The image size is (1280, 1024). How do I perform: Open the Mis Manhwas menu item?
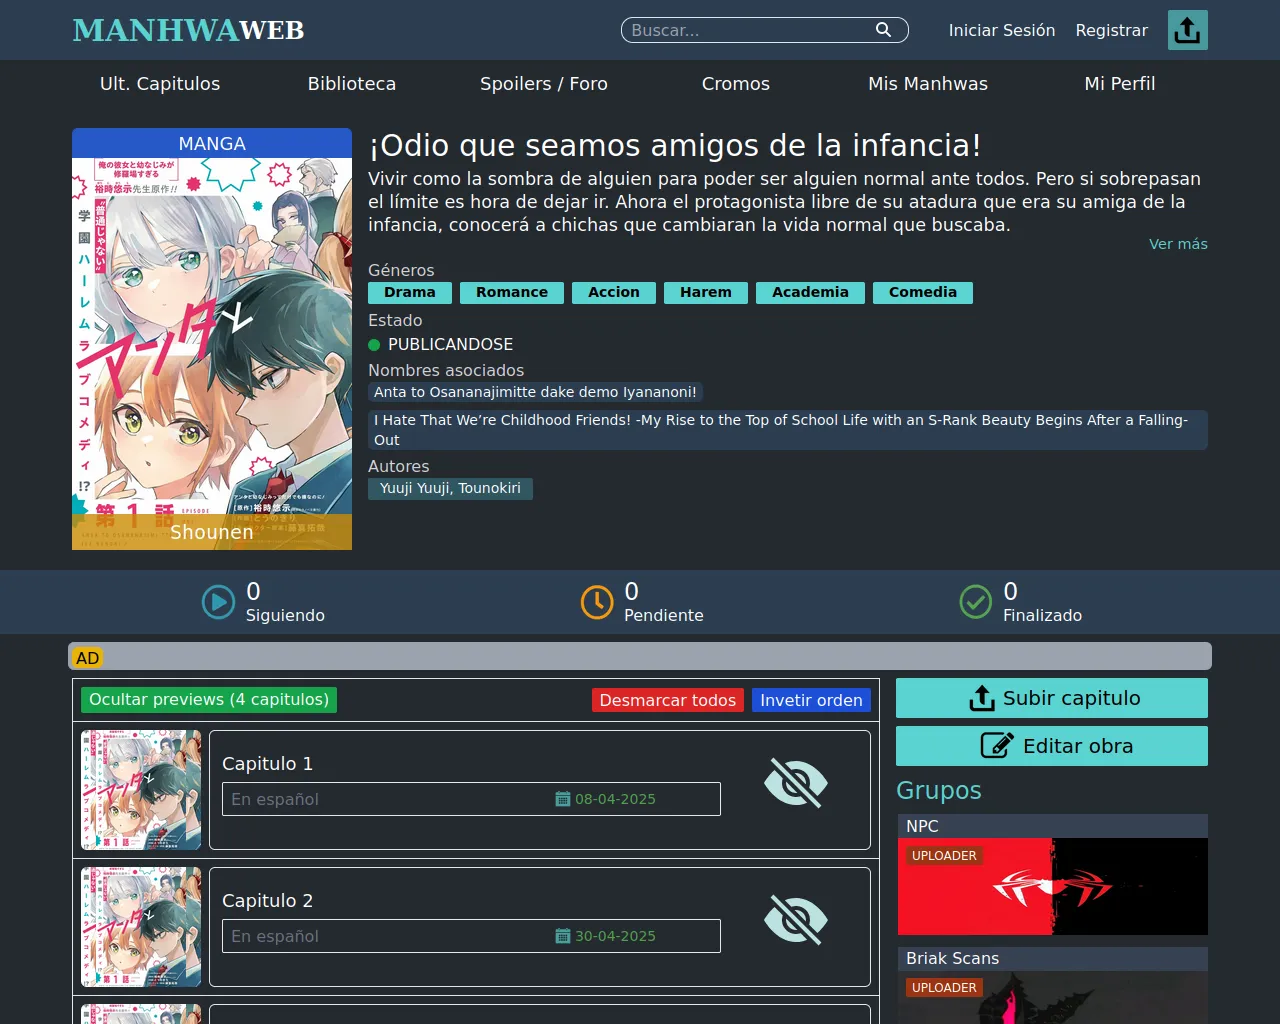click(928, 84)
